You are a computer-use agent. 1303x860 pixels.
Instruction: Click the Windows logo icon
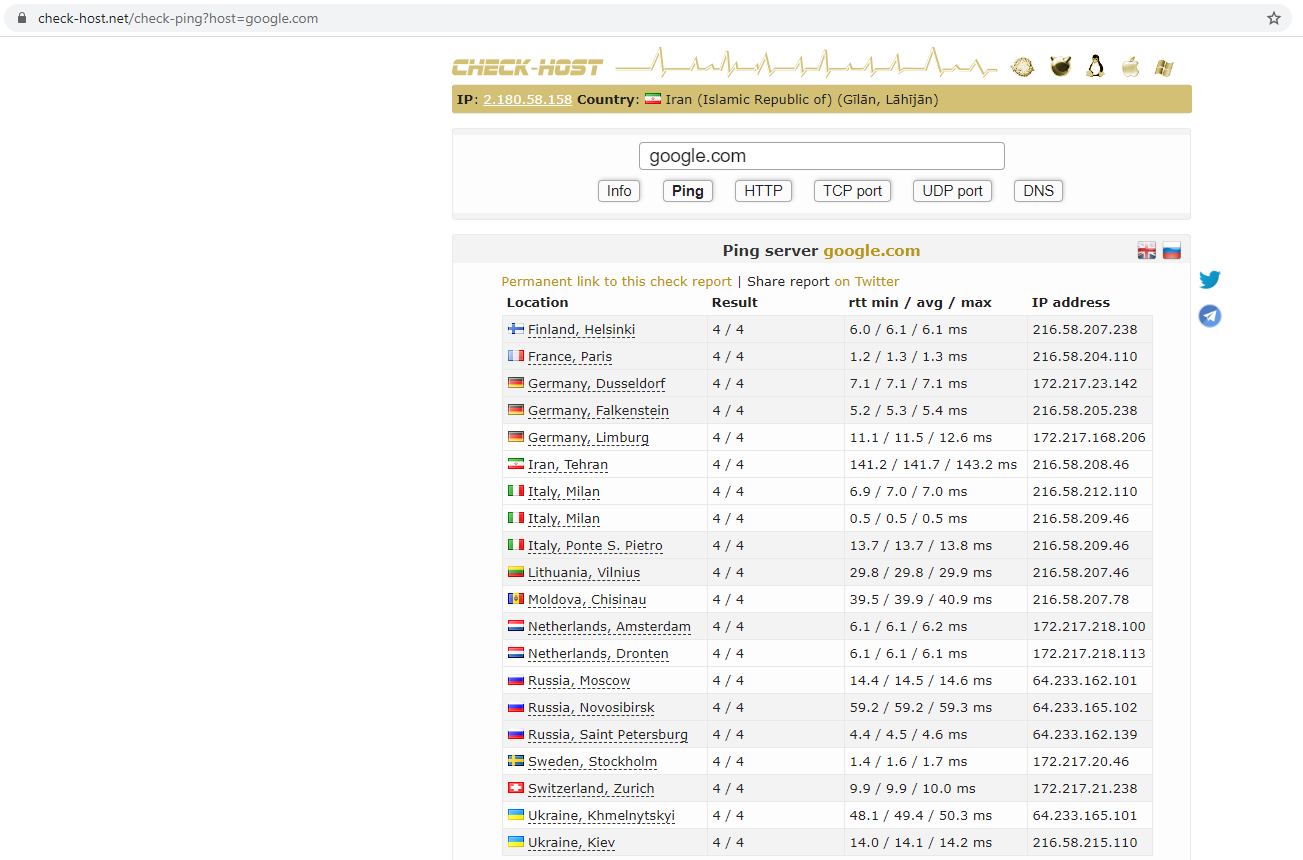coord(1164,68)
